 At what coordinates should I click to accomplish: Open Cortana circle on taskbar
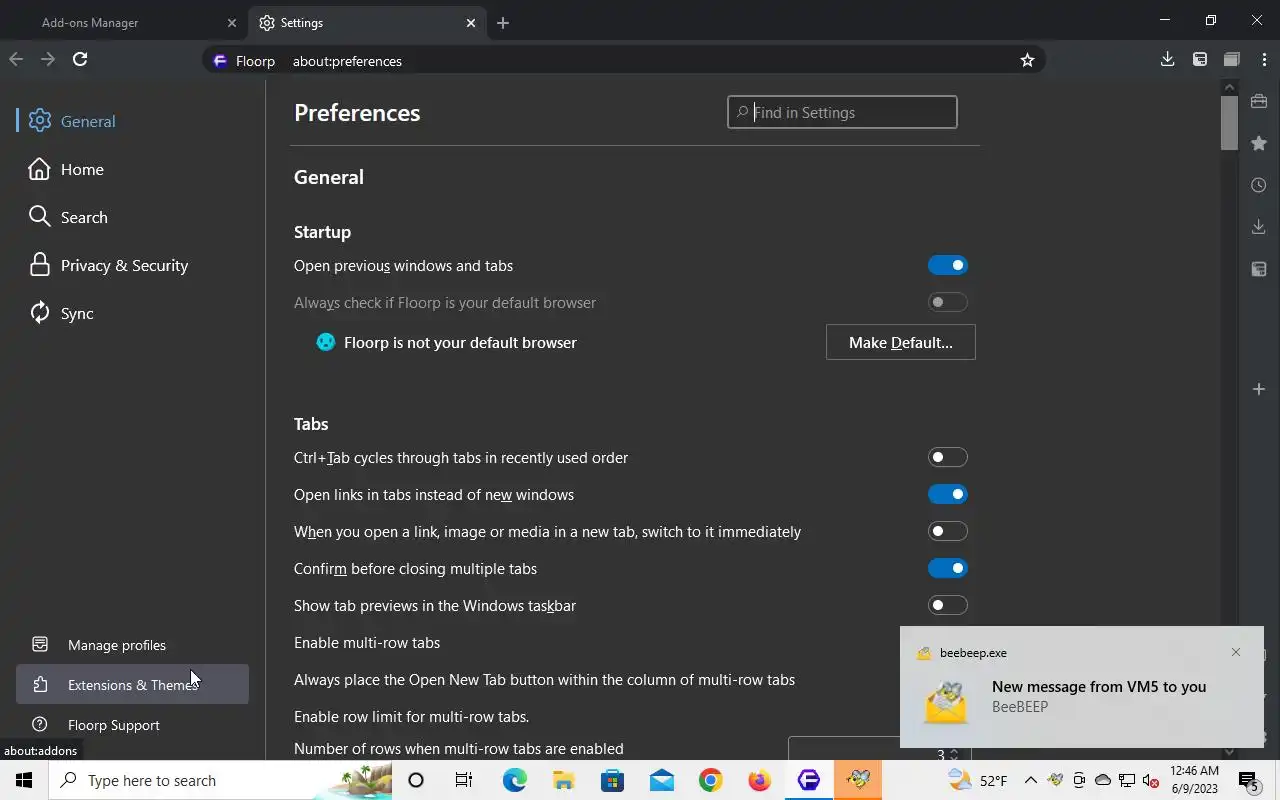[x=416, y=780]
